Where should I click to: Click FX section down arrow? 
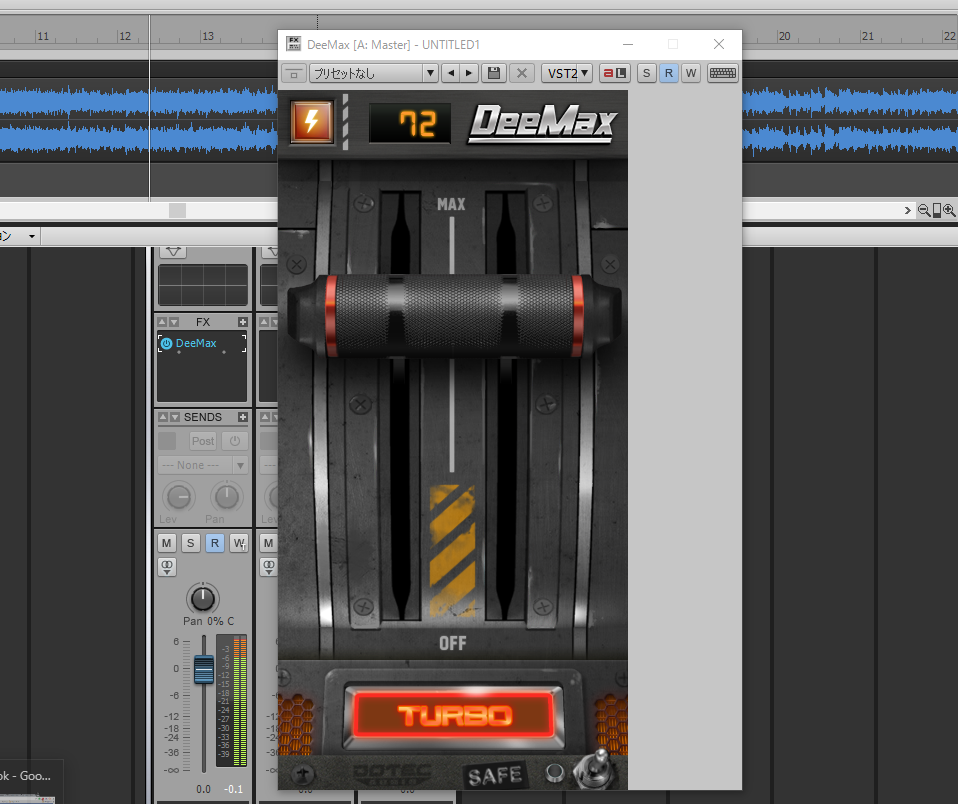point(174,322)
